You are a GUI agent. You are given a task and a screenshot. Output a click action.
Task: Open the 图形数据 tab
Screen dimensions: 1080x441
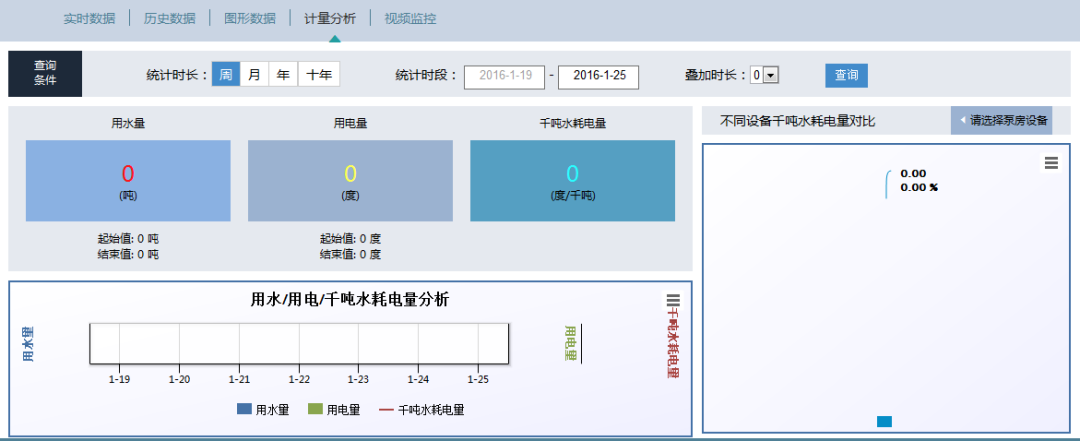(x=250, y=19)
